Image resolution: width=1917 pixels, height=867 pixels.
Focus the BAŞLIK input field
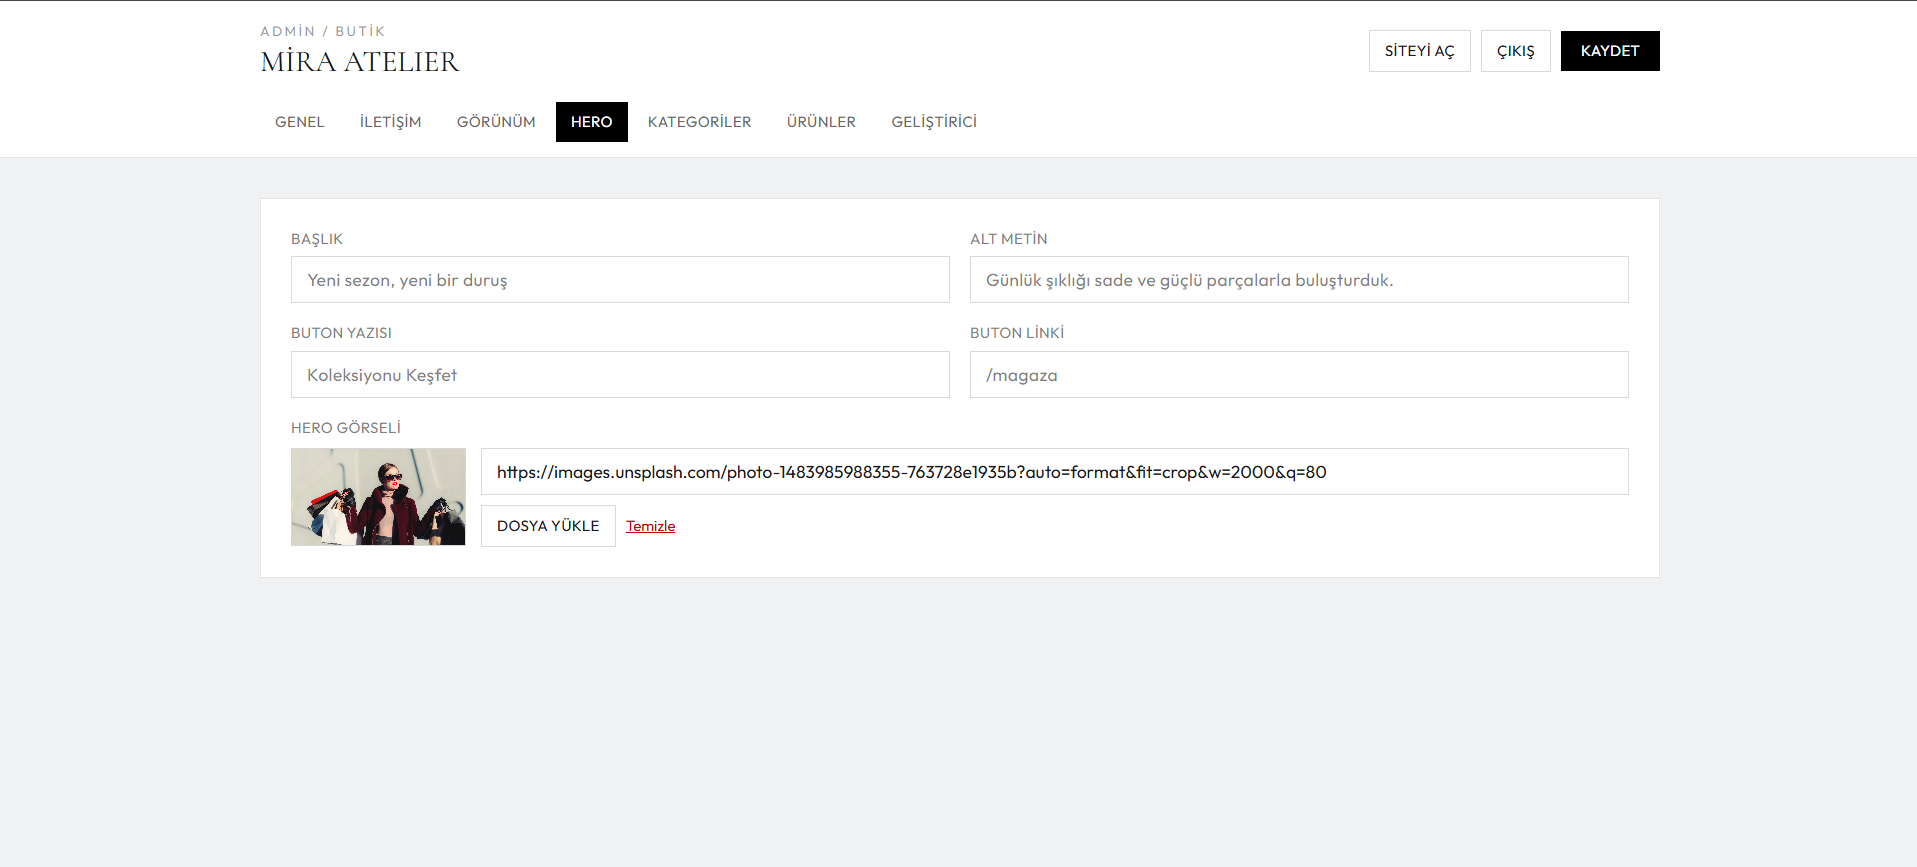tap(620, 280)
